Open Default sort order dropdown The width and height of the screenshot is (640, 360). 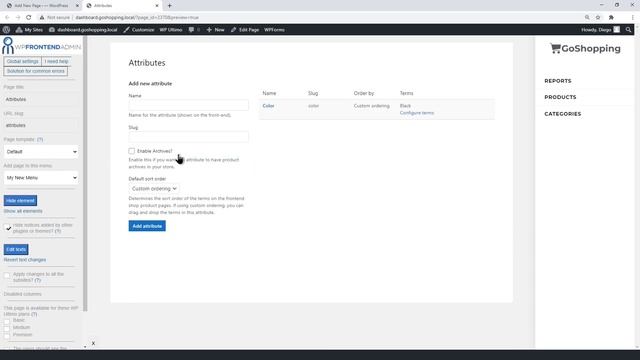[154, 189]
